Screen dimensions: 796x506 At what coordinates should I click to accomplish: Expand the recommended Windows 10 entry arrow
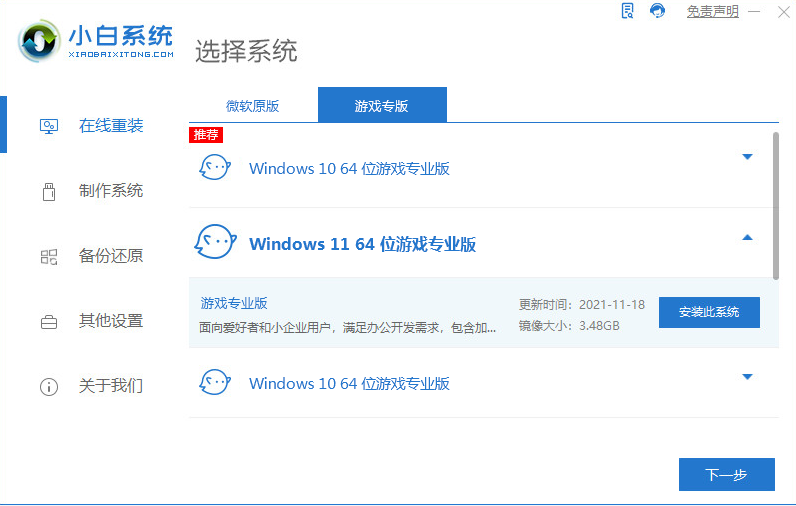click(747, 157)
